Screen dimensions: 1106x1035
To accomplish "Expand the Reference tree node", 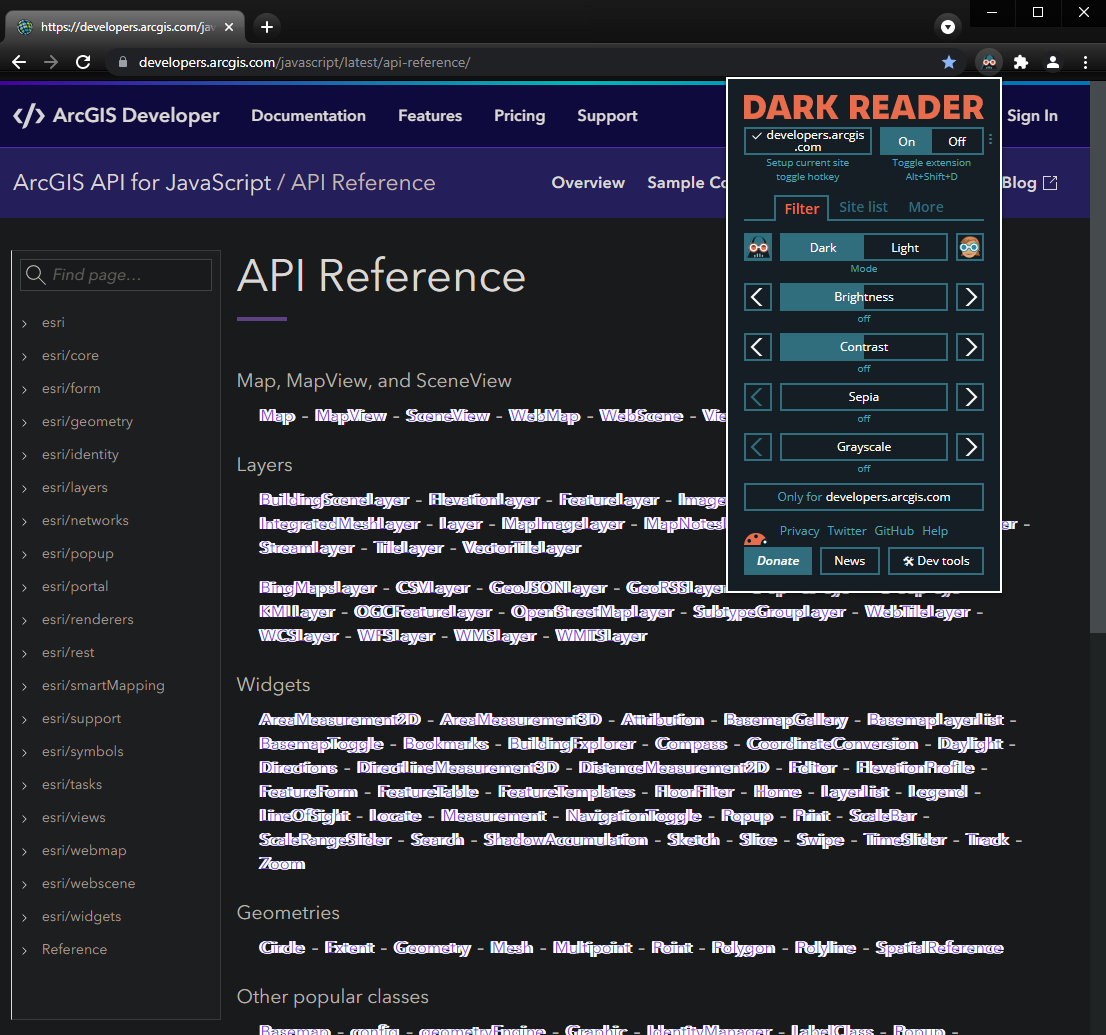I will coord(25,950).
